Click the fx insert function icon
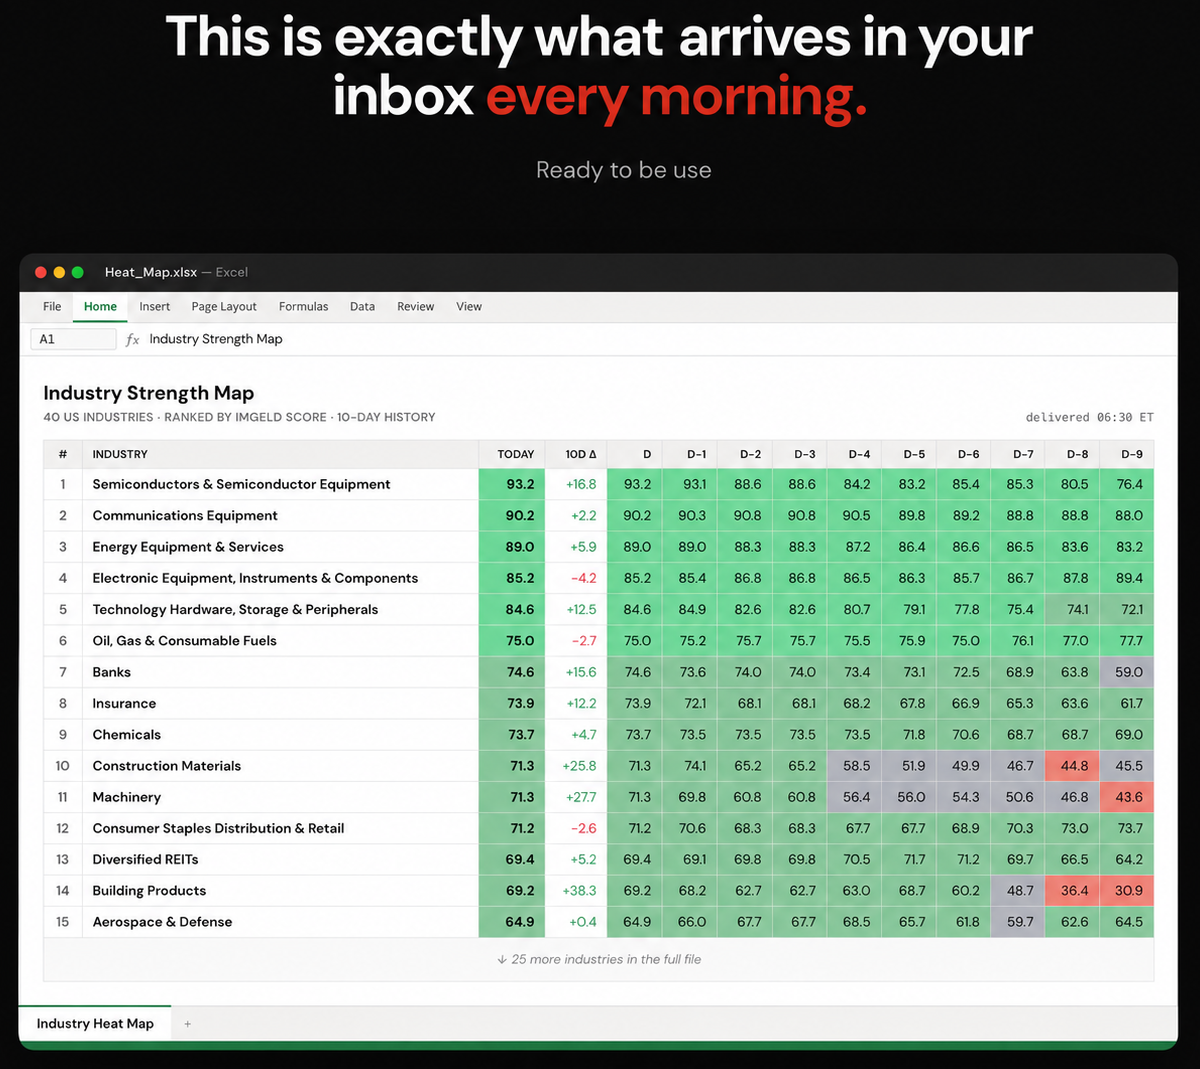Image resolution: width=1200 pixels, height=1069 pixels. click(132, 339)
